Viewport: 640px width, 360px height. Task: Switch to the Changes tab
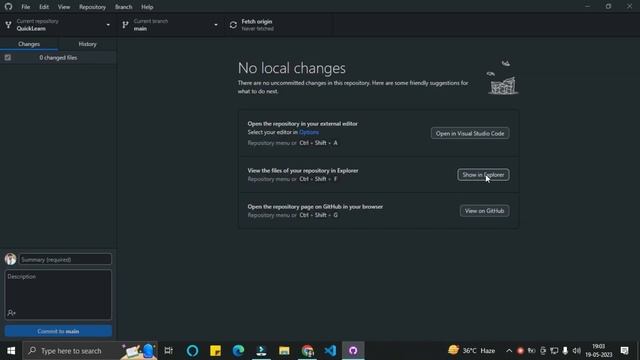(29, 44)
